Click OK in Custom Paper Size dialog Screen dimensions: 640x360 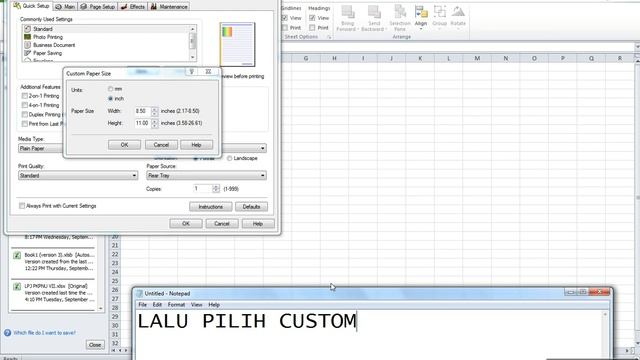[x=124, y=145]
